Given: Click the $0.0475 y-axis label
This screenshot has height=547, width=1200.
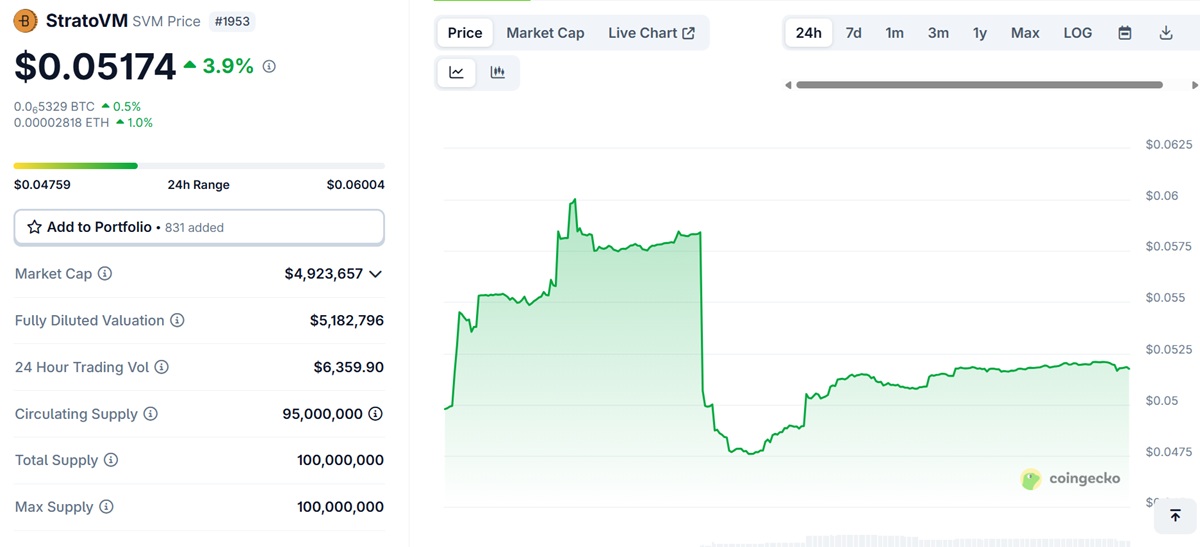Looking at the screenshot, I should (x=1169, y=452).
